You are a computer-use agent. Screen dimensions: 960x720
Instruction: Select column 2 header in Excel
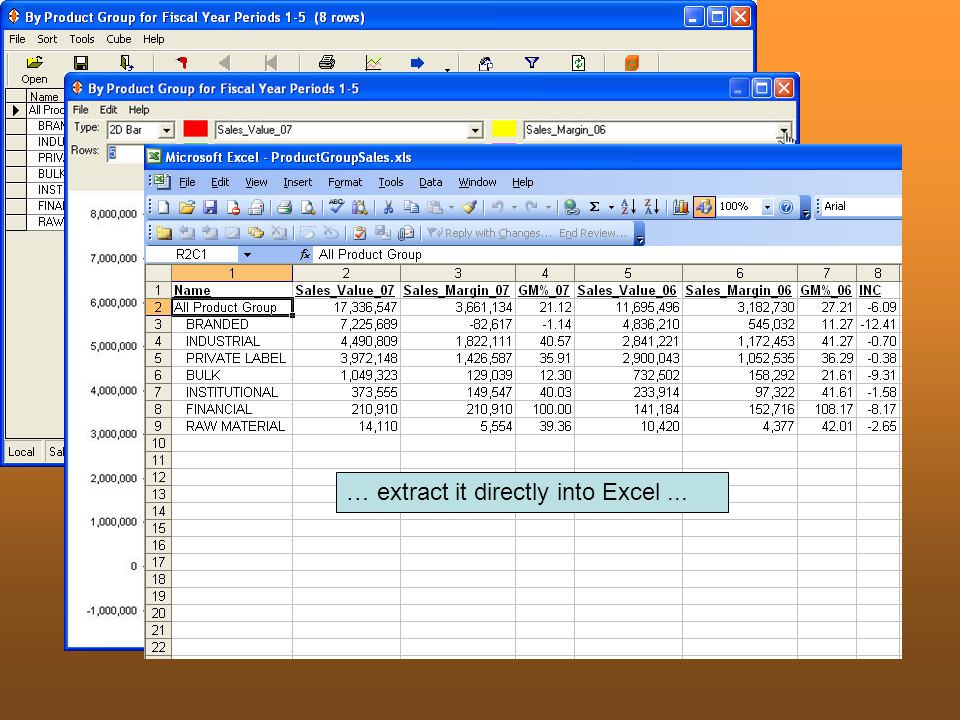tap(346, 273)
